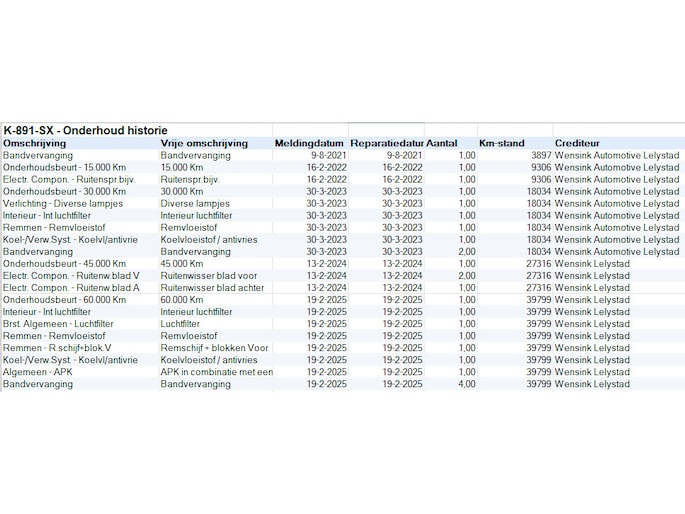Select the Onderhoudsbeurt - 45.000 Km cell
Viewport: 685px width, 514px height.
(65, 263)
